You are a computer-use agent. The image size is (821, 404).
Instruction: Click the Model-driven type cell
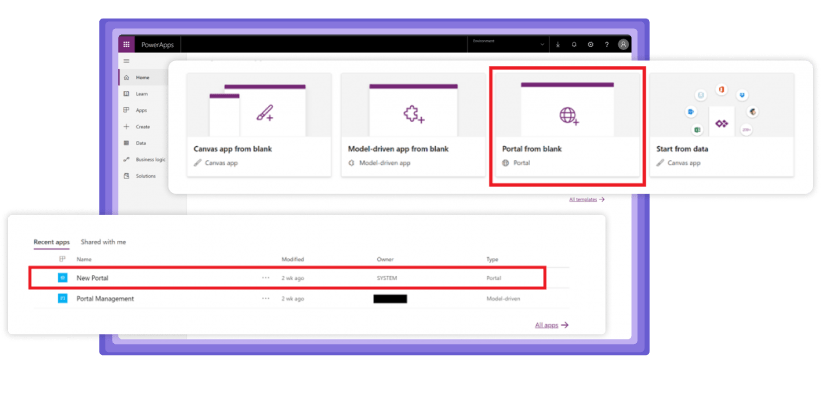click(503, 298)
